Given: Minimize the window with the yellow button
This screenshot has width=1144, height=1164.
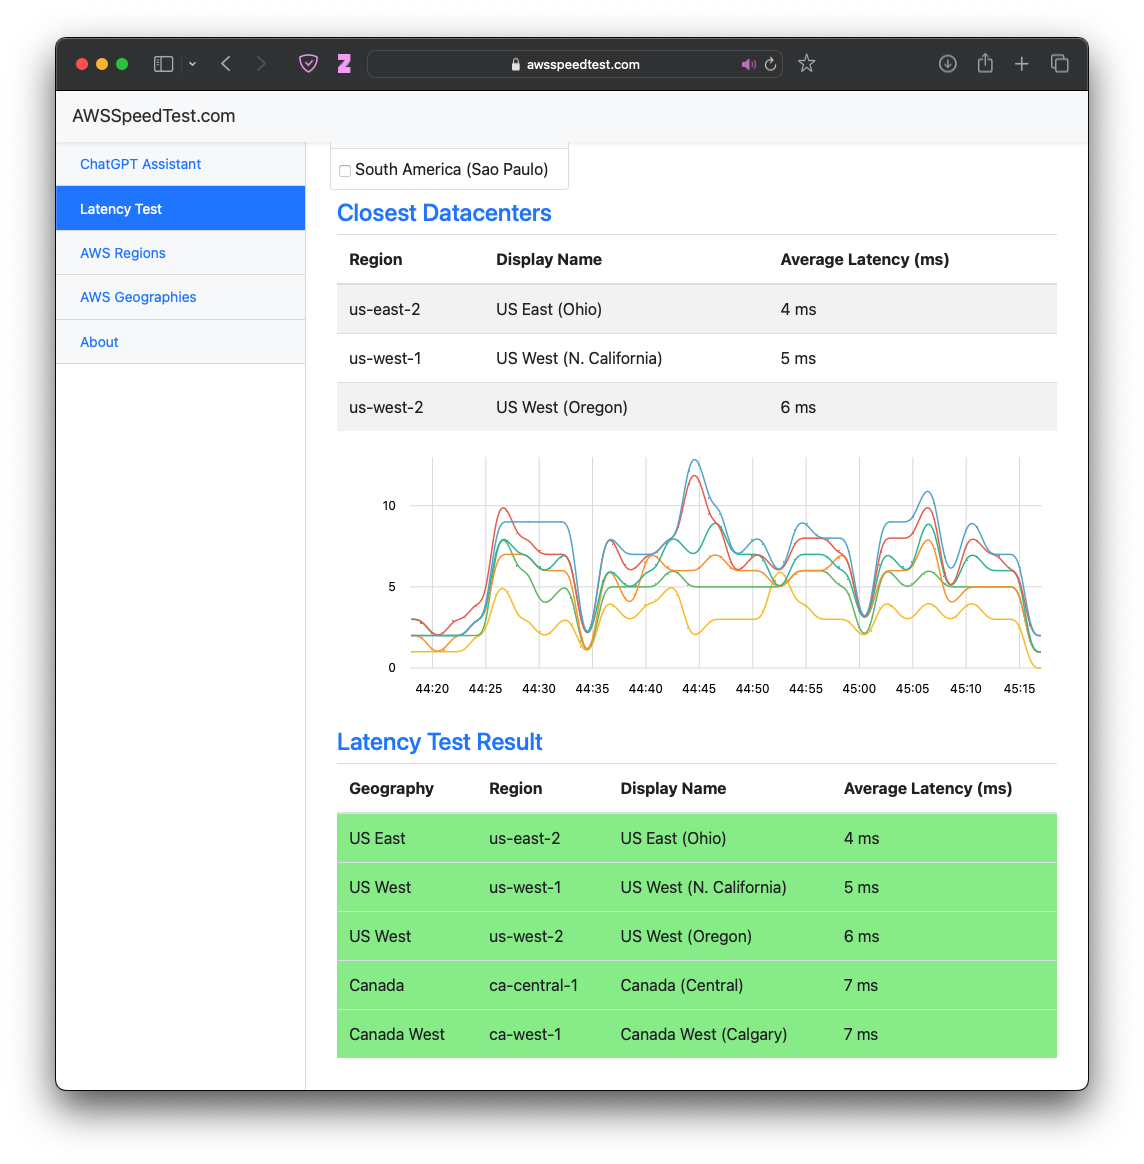Looking at the screenshot, I should 102,64.
